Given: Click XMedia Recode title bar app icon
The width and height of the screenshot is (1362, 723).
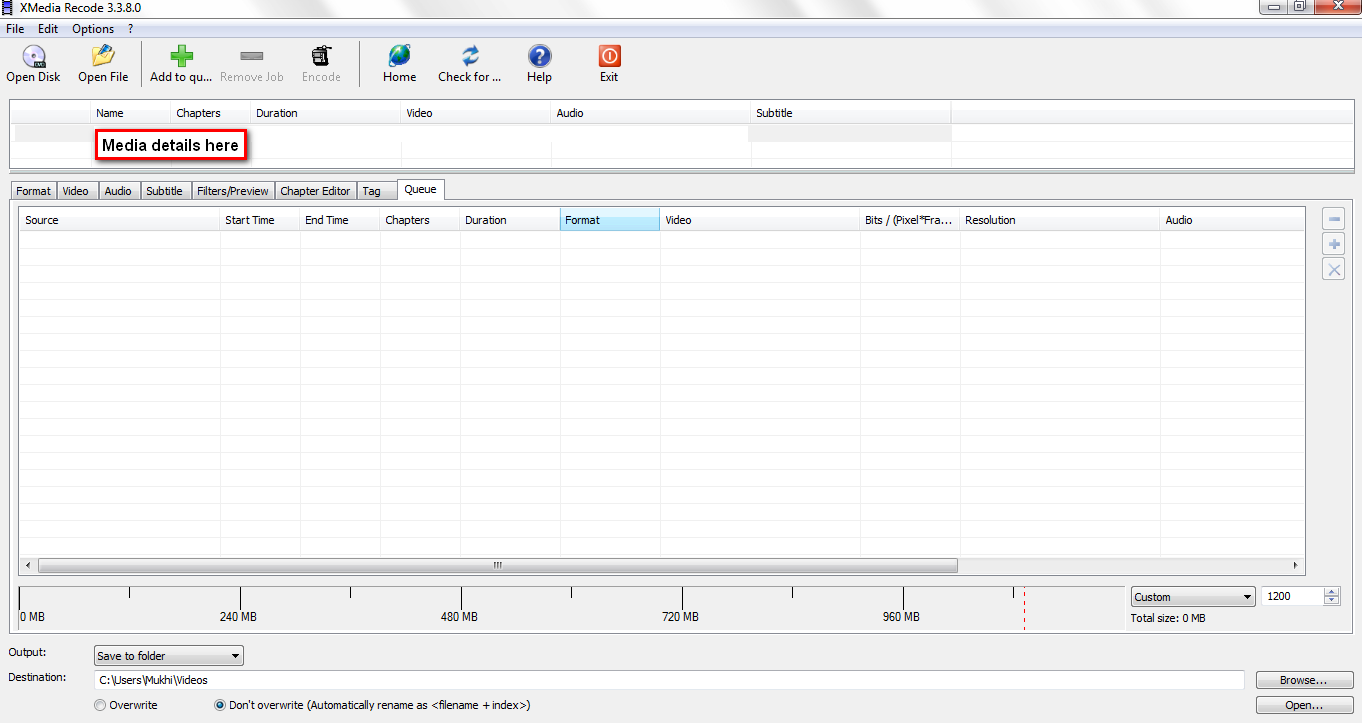Looking at the screenshot, I should point(8,7).
